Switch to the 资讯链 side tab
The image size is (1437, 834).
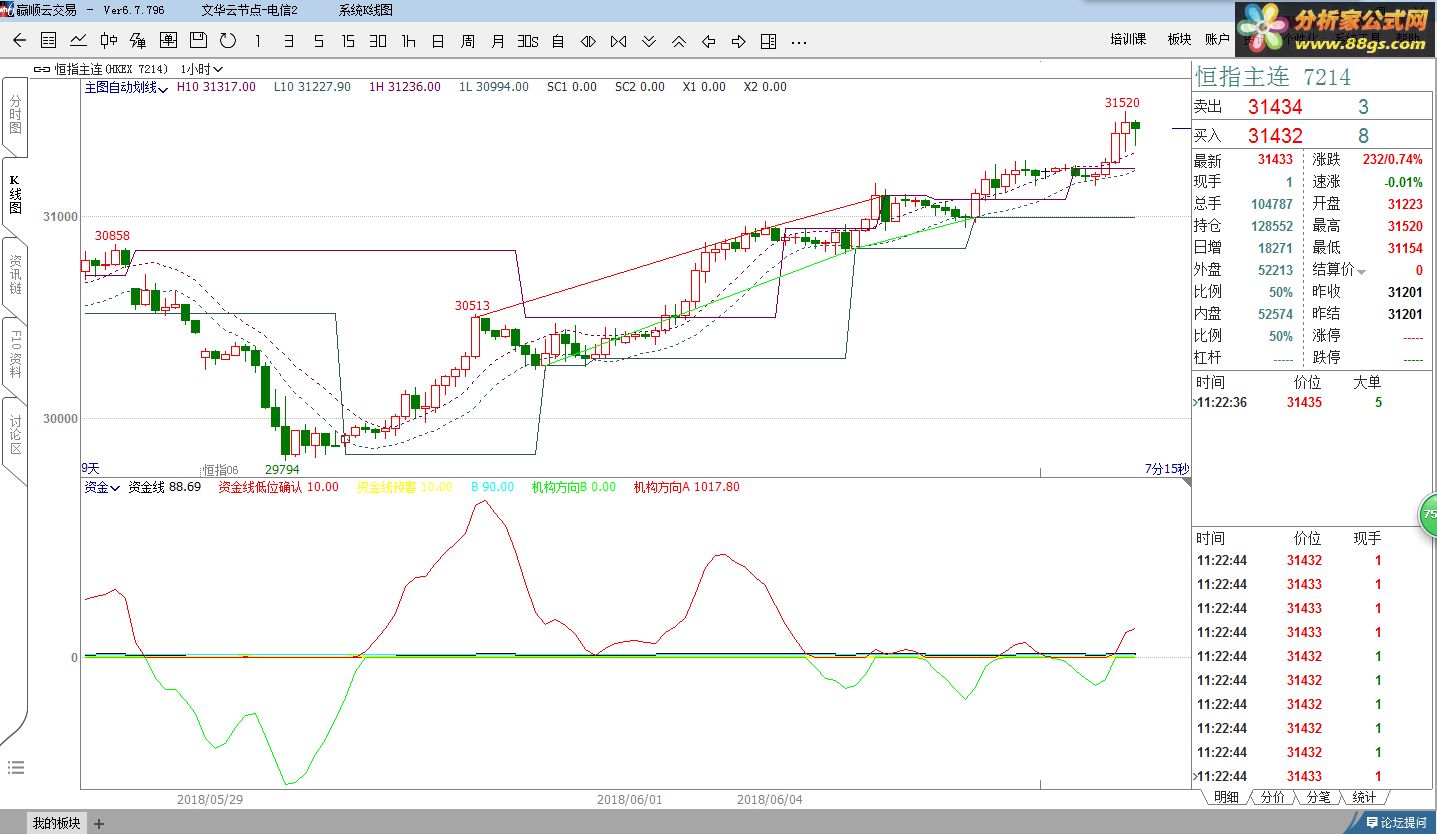15,274
